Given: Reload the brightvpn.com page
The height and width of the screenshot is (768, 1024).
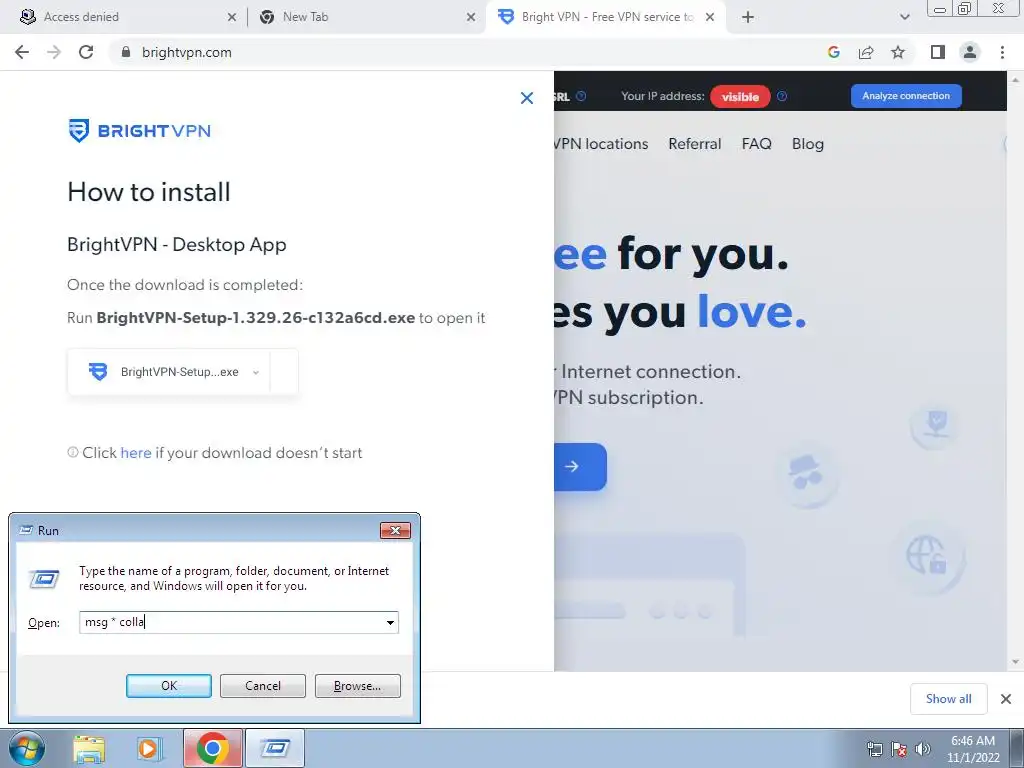Looking at the screenshot, I should point(86,52).
